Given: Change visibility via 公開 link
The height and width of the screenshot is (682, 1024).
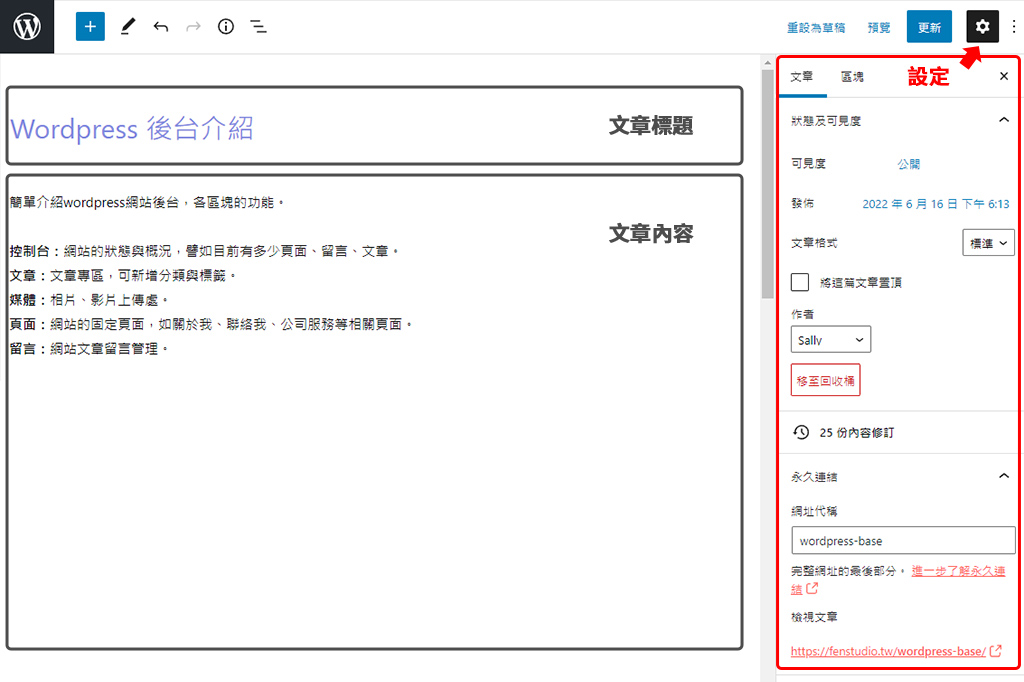Looking at the screenshot, I should tap(908, 164).
